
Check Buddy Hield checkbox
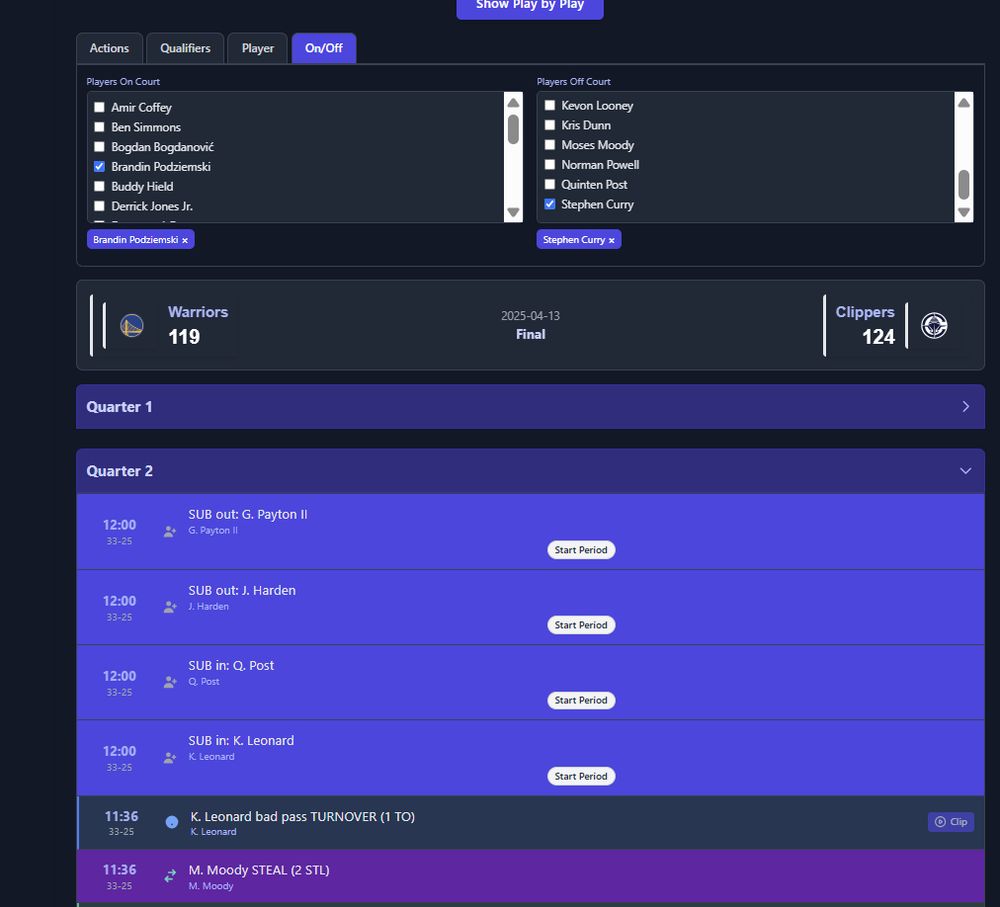tap(99, 186)
